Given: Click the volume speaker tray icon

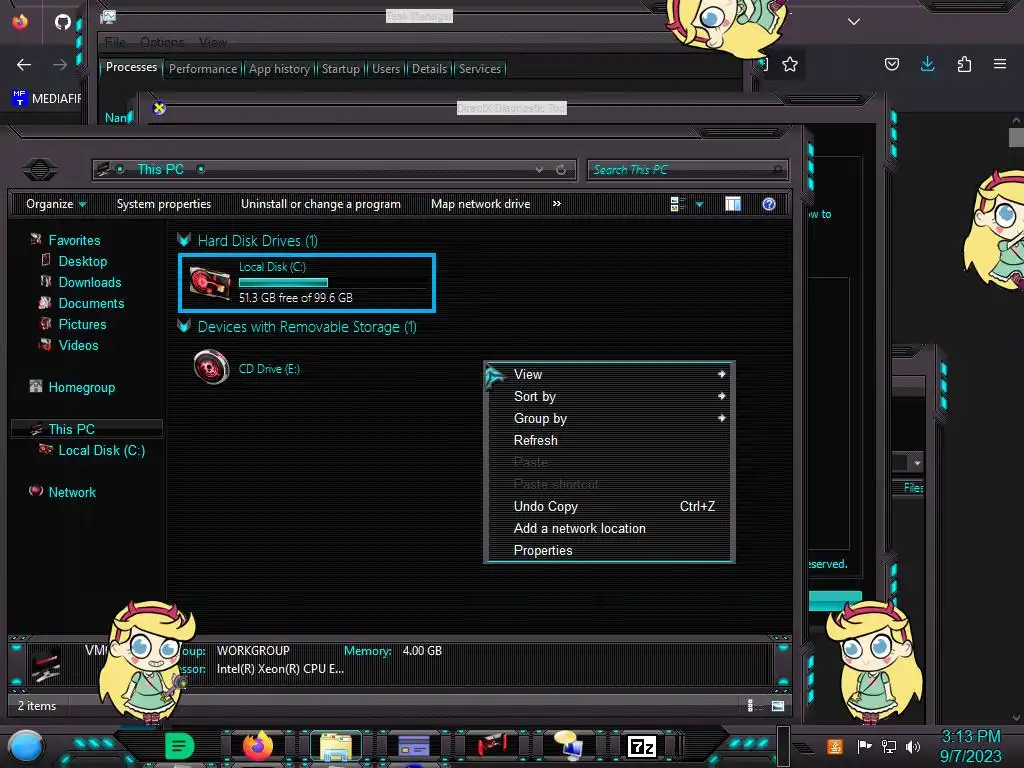Looking at the screenshot, I should coord(913,746).
